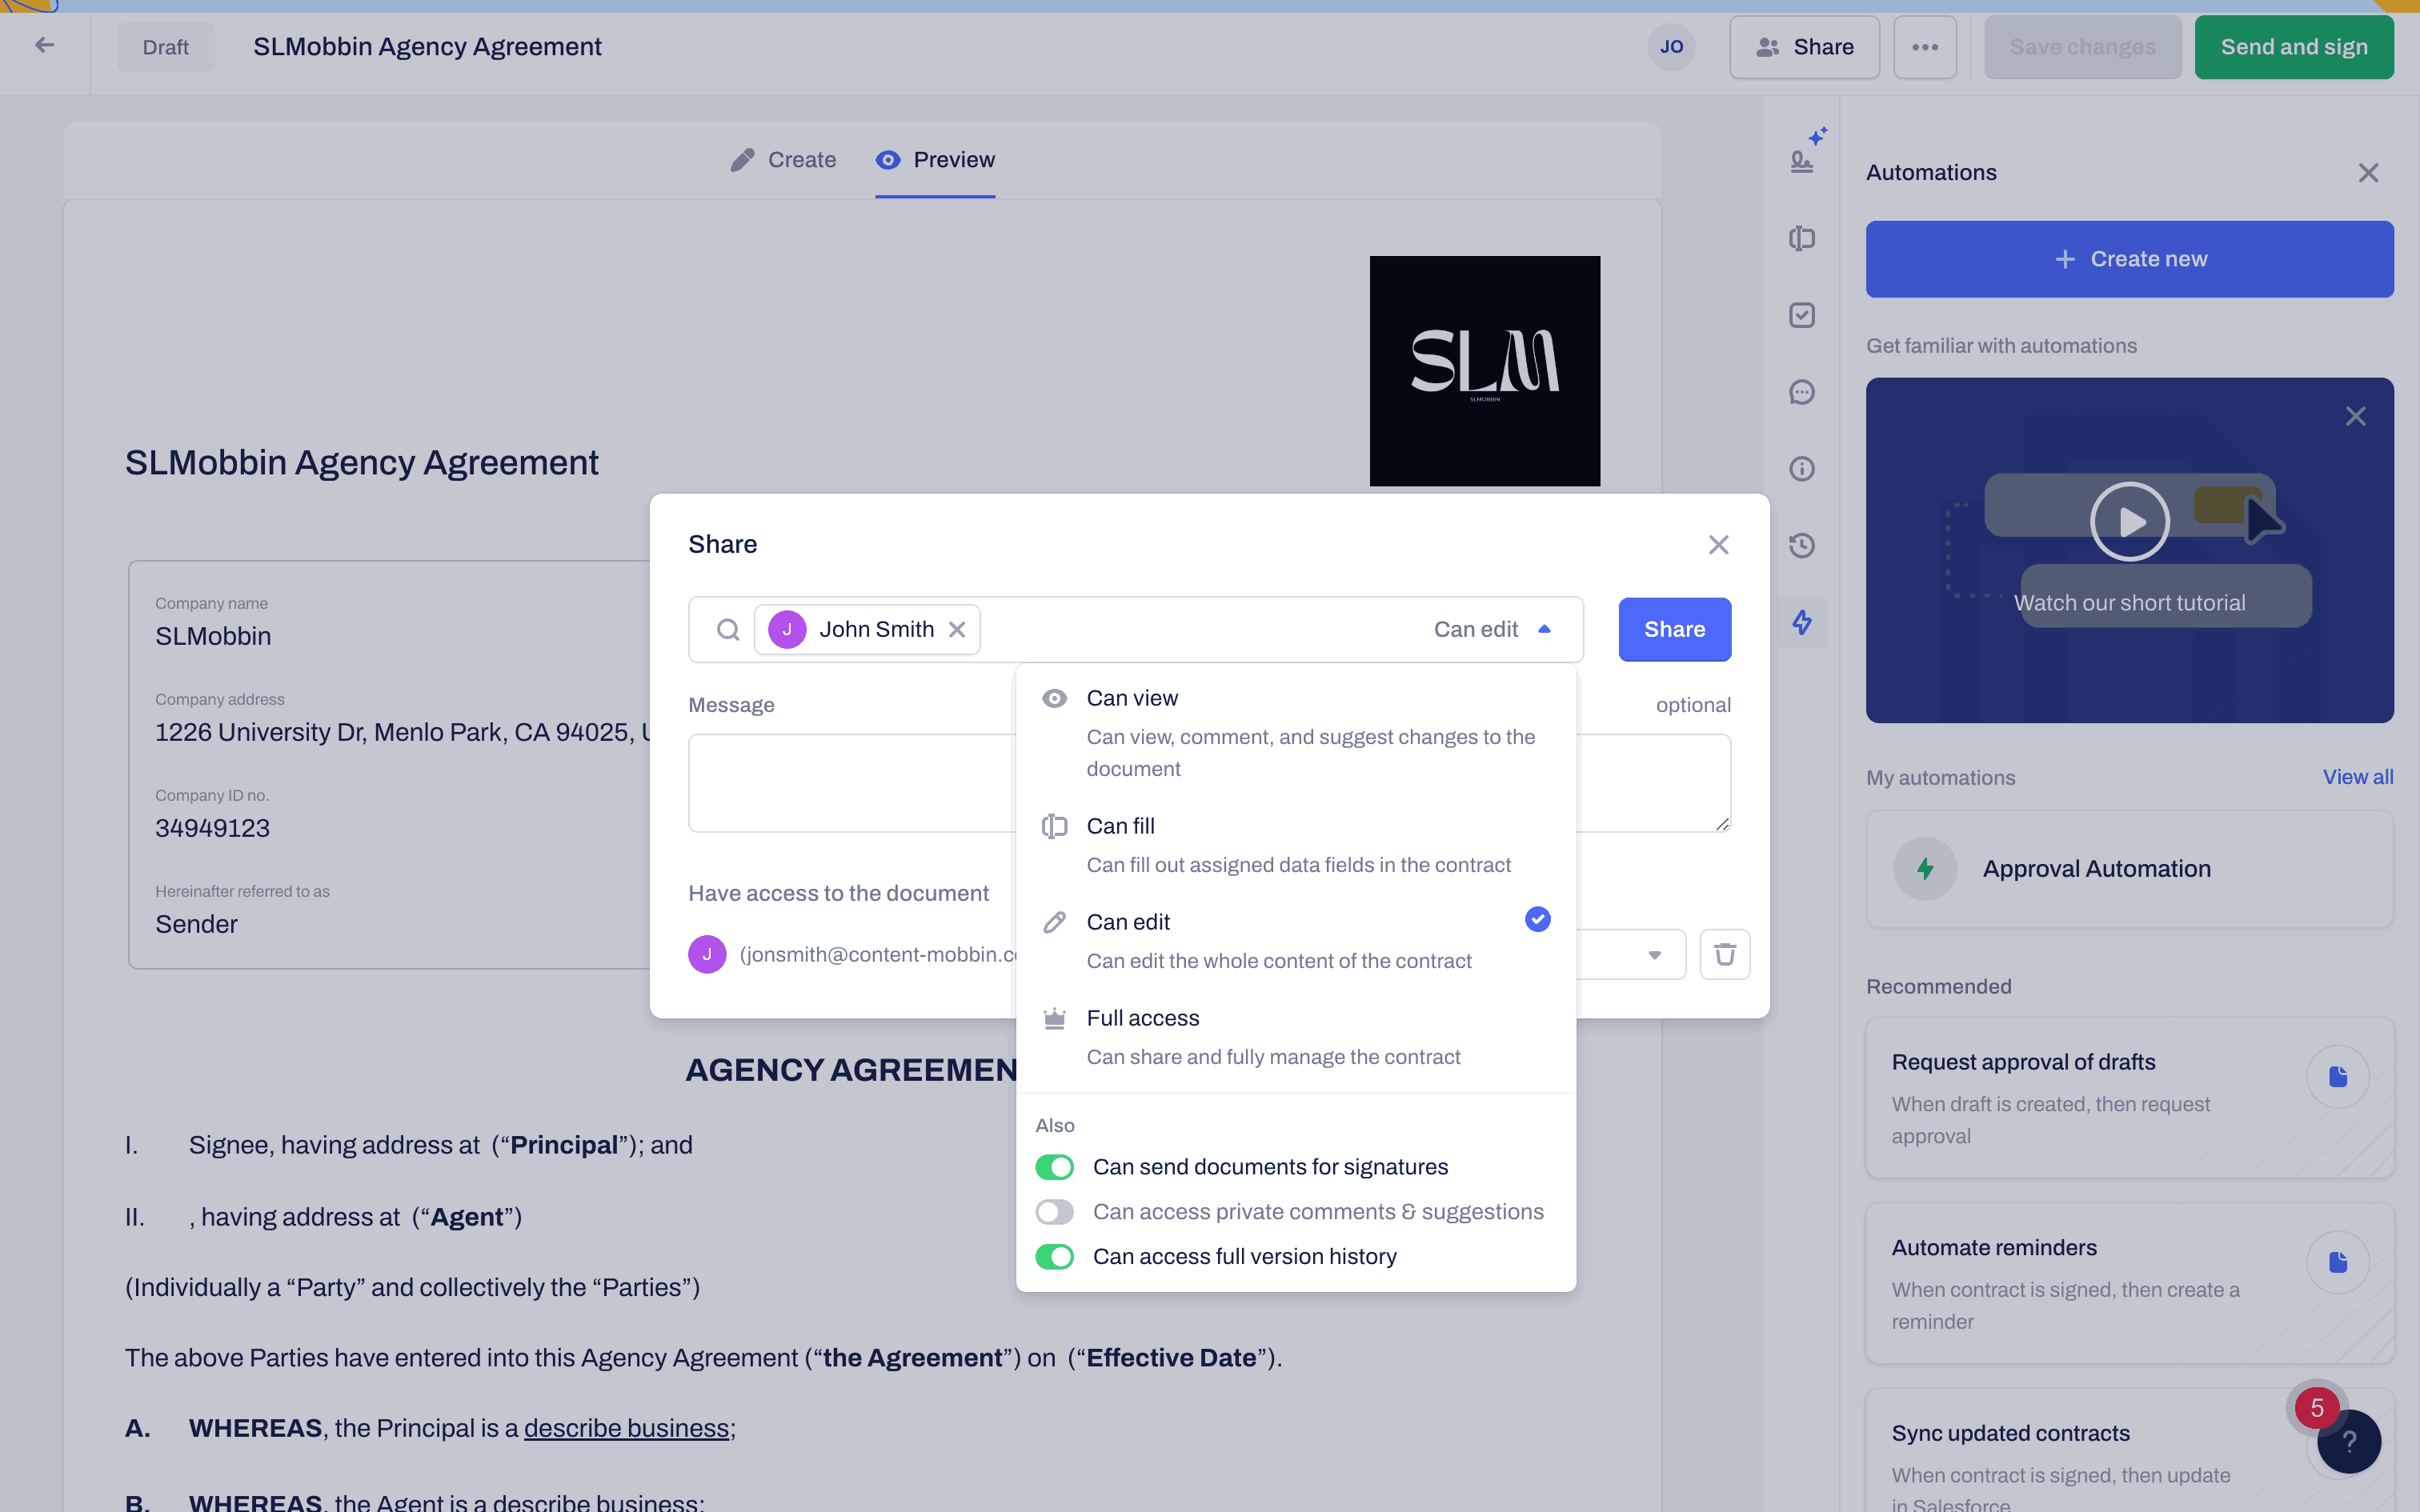This screenshot has width=2420, height=1512.
Task: Open the comments sidebar icon
Action: tap(1802, 392)
